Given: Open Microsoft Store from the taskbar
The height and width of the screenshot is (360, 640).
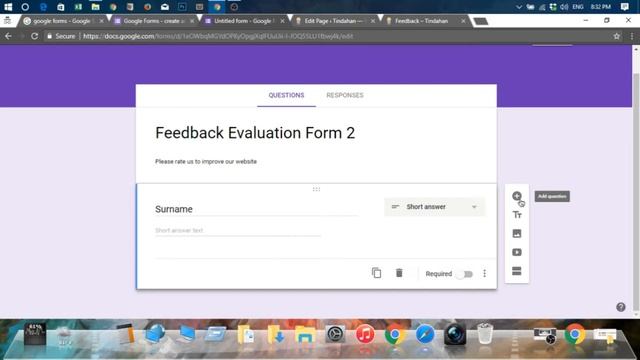Looking at the screenshot, I should [x=60, y=7].
